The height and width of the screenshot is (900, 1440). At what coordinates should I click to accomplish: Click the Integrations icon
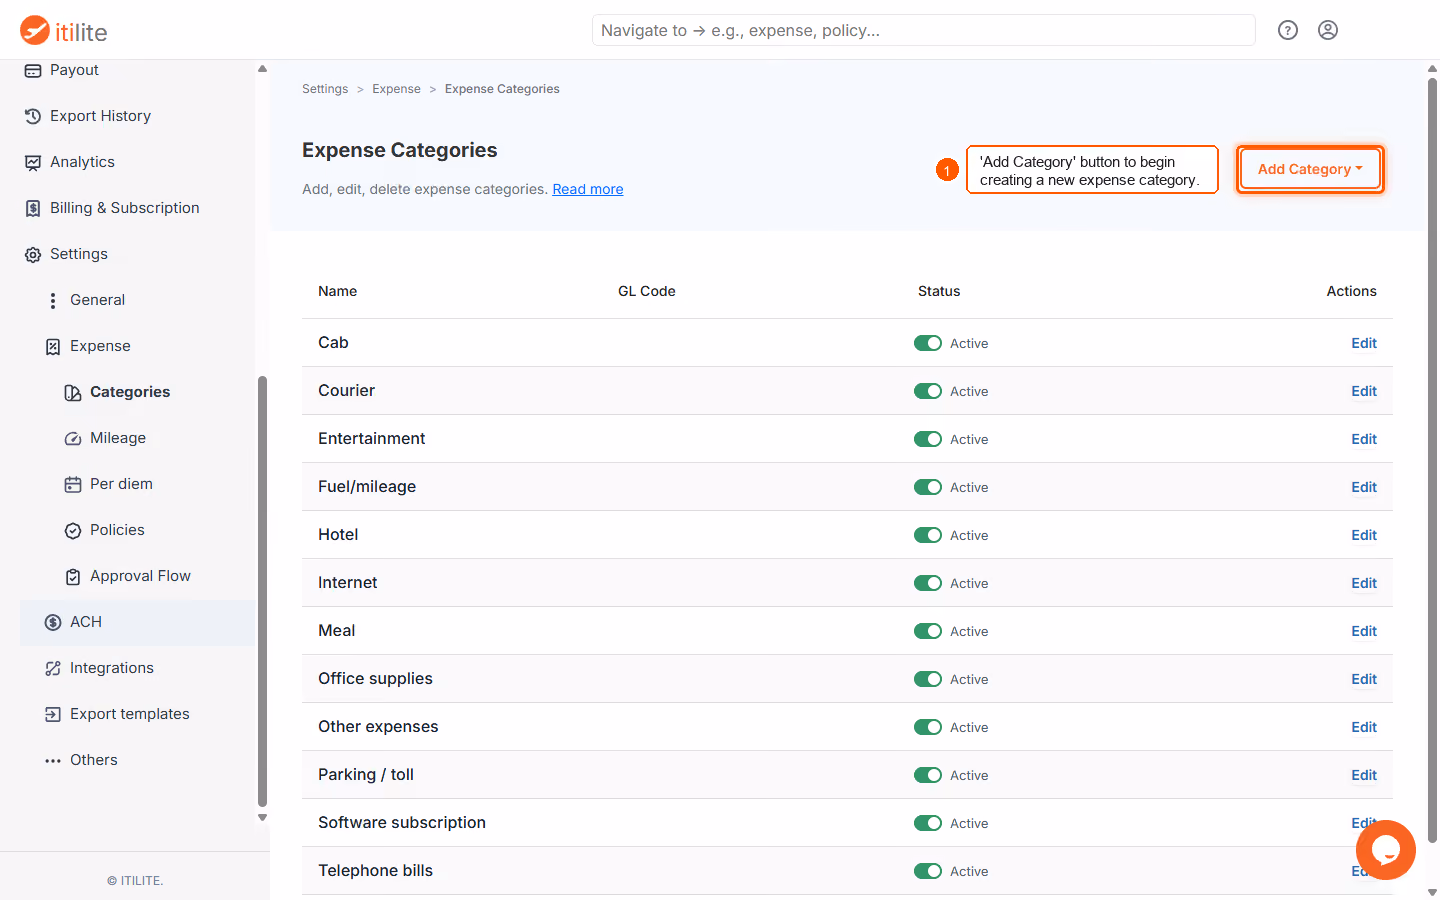point(53,668)
